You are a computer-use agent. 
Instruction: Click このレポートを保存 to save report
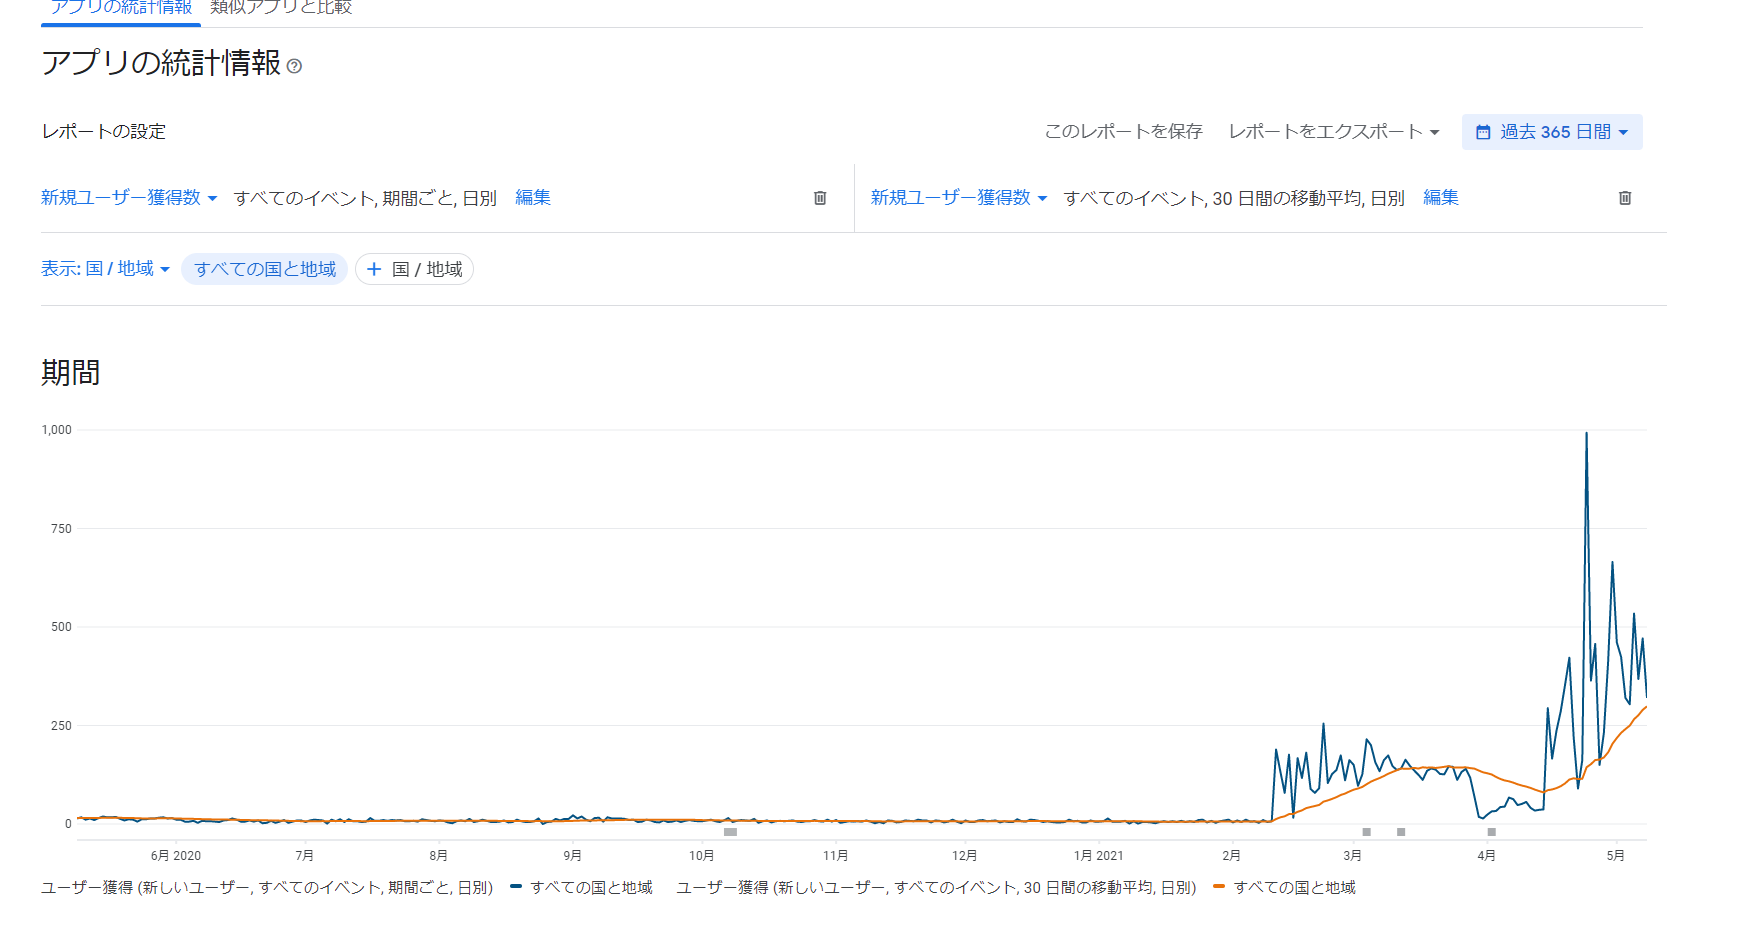click(1123, 132)
